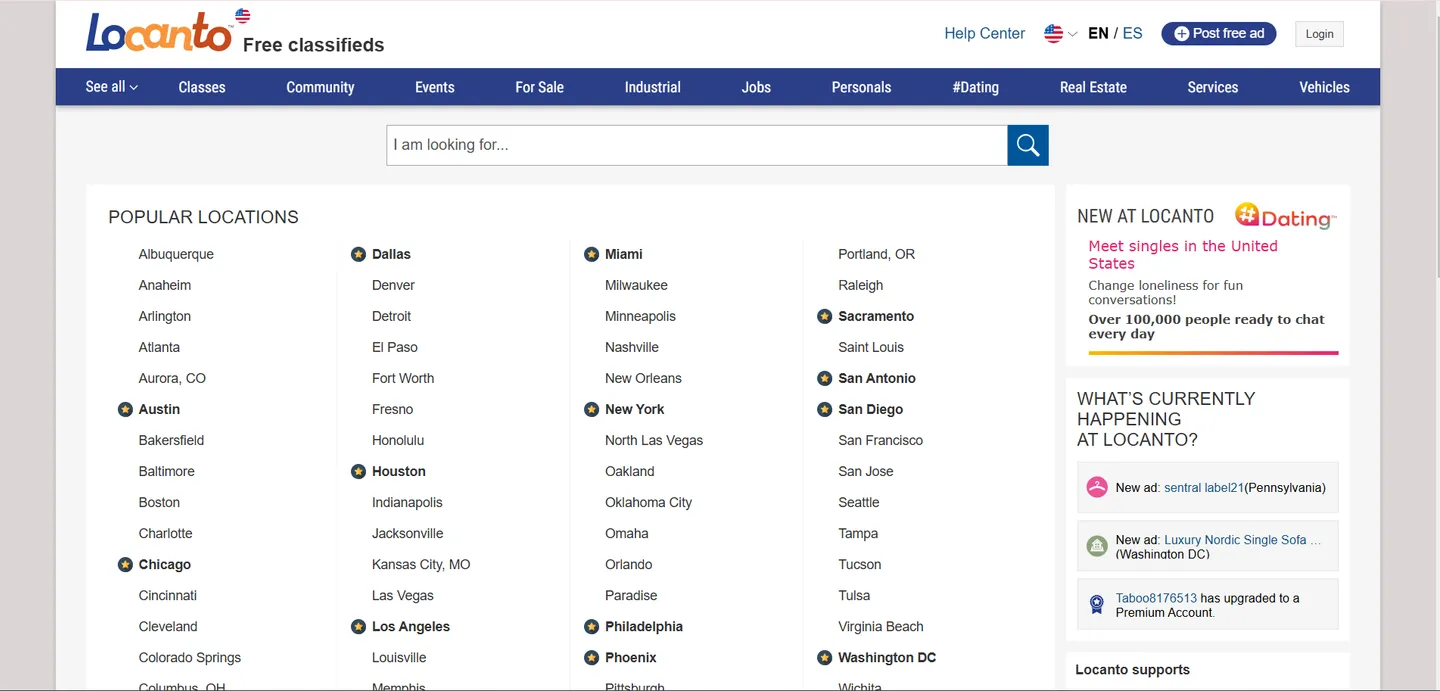Click the star icon beside San Diego
Viewport: 1440px width, 691px height.
pos(824,409)
